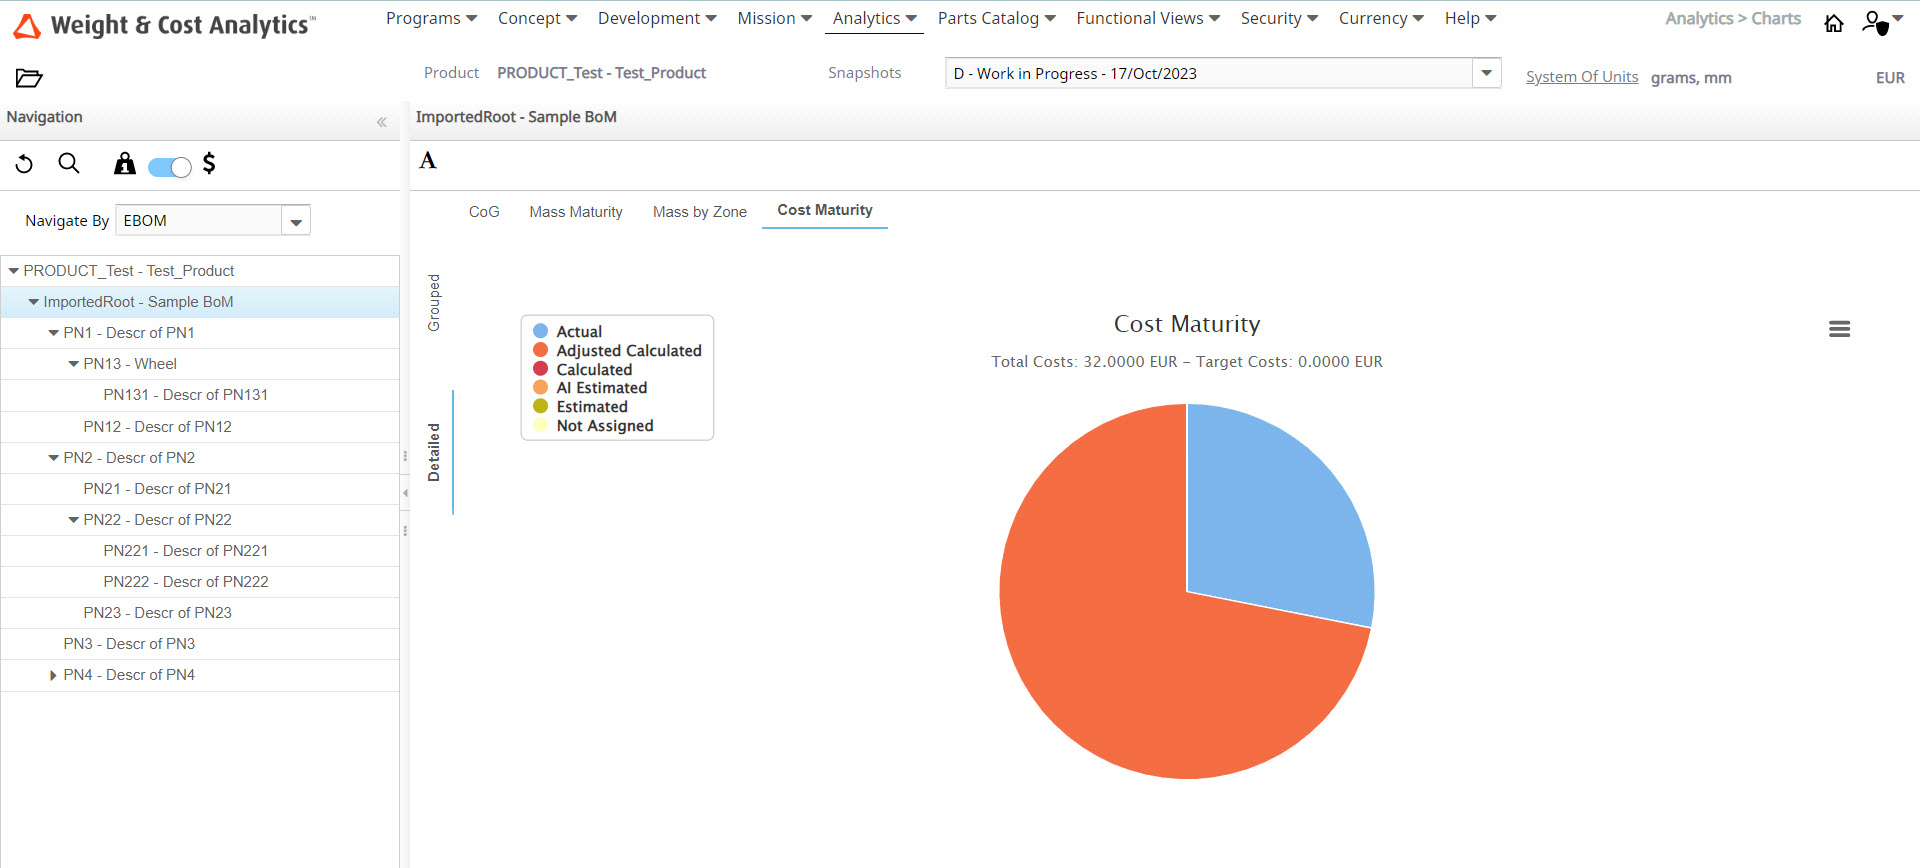Click the dollar cost icon
This screenshot has width=1920, height=868.
click(209, 164)
